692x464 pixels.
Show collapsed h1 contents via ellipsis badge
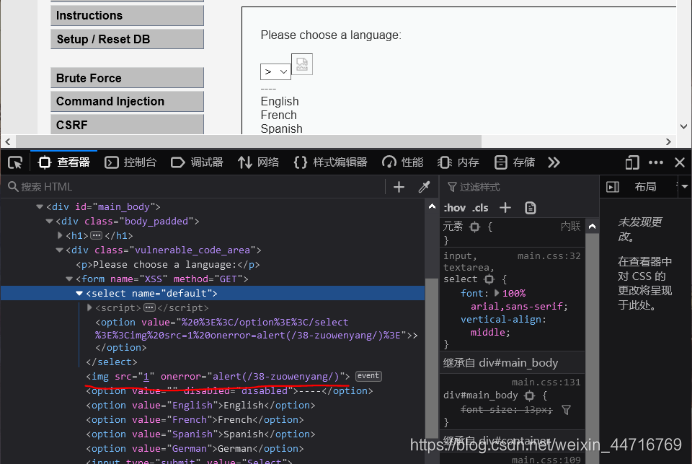pos(96,235)
